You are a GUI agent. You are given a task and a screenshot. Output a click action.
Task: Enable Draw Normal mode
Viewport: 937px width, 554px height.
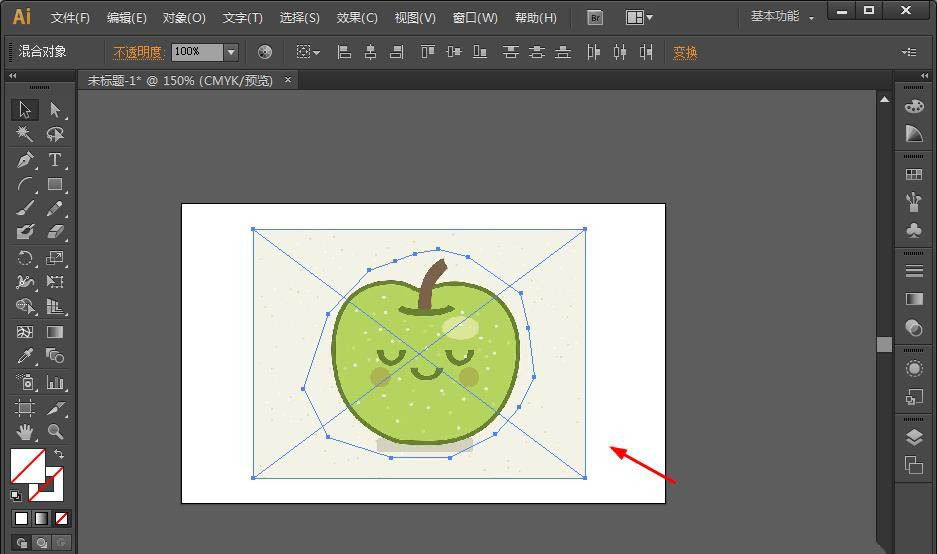22,543
